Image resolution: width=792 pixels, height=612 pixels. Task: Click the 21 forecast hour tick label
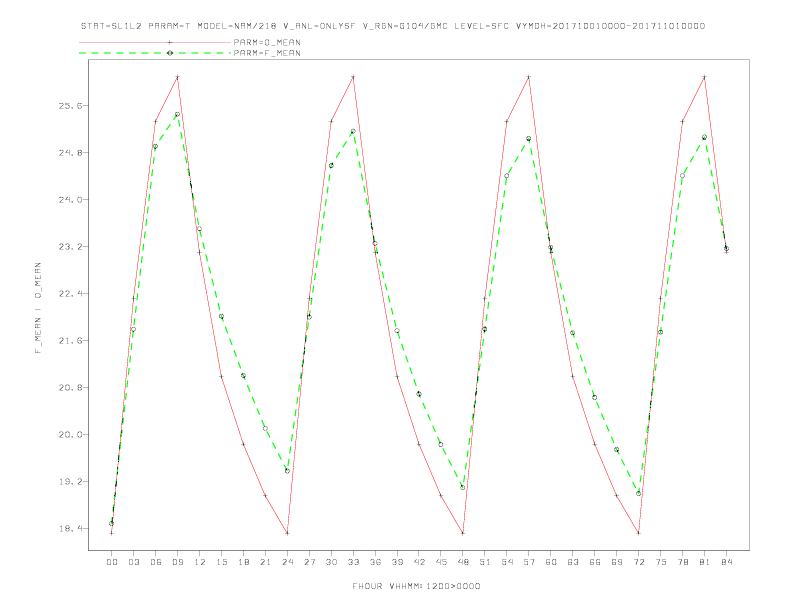coord(265,562)
